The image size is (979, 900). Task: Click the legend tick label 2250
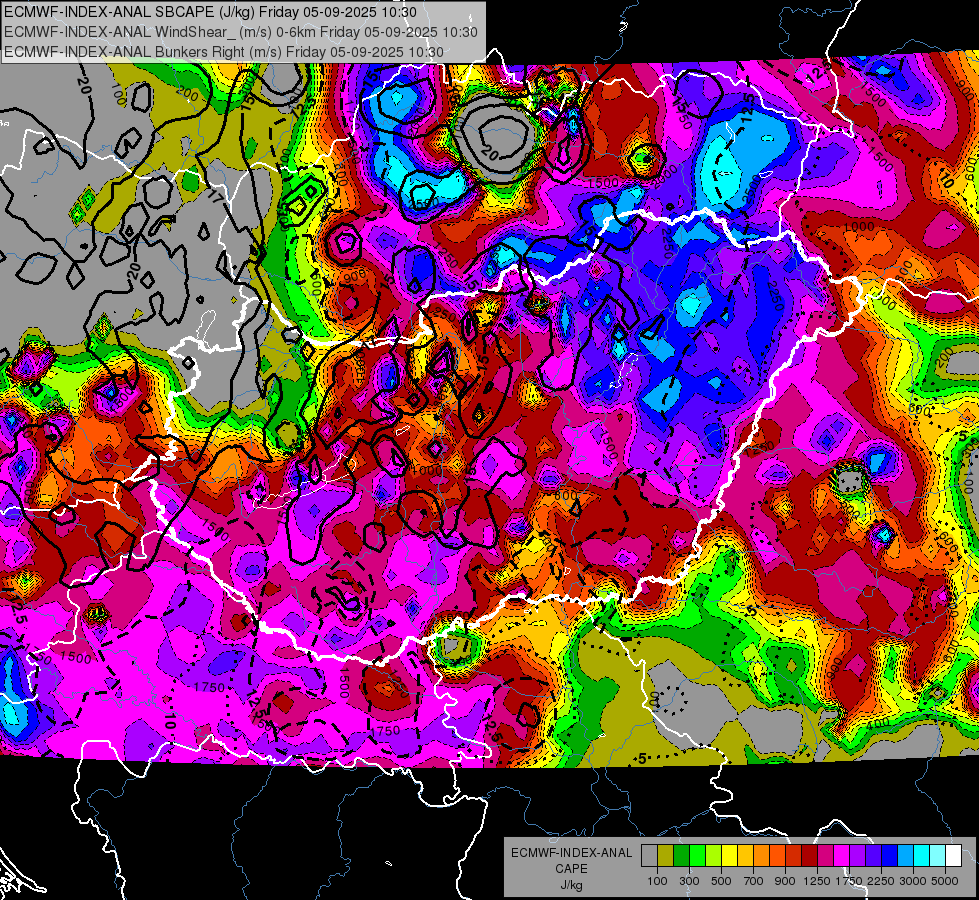tap(880, 881)
